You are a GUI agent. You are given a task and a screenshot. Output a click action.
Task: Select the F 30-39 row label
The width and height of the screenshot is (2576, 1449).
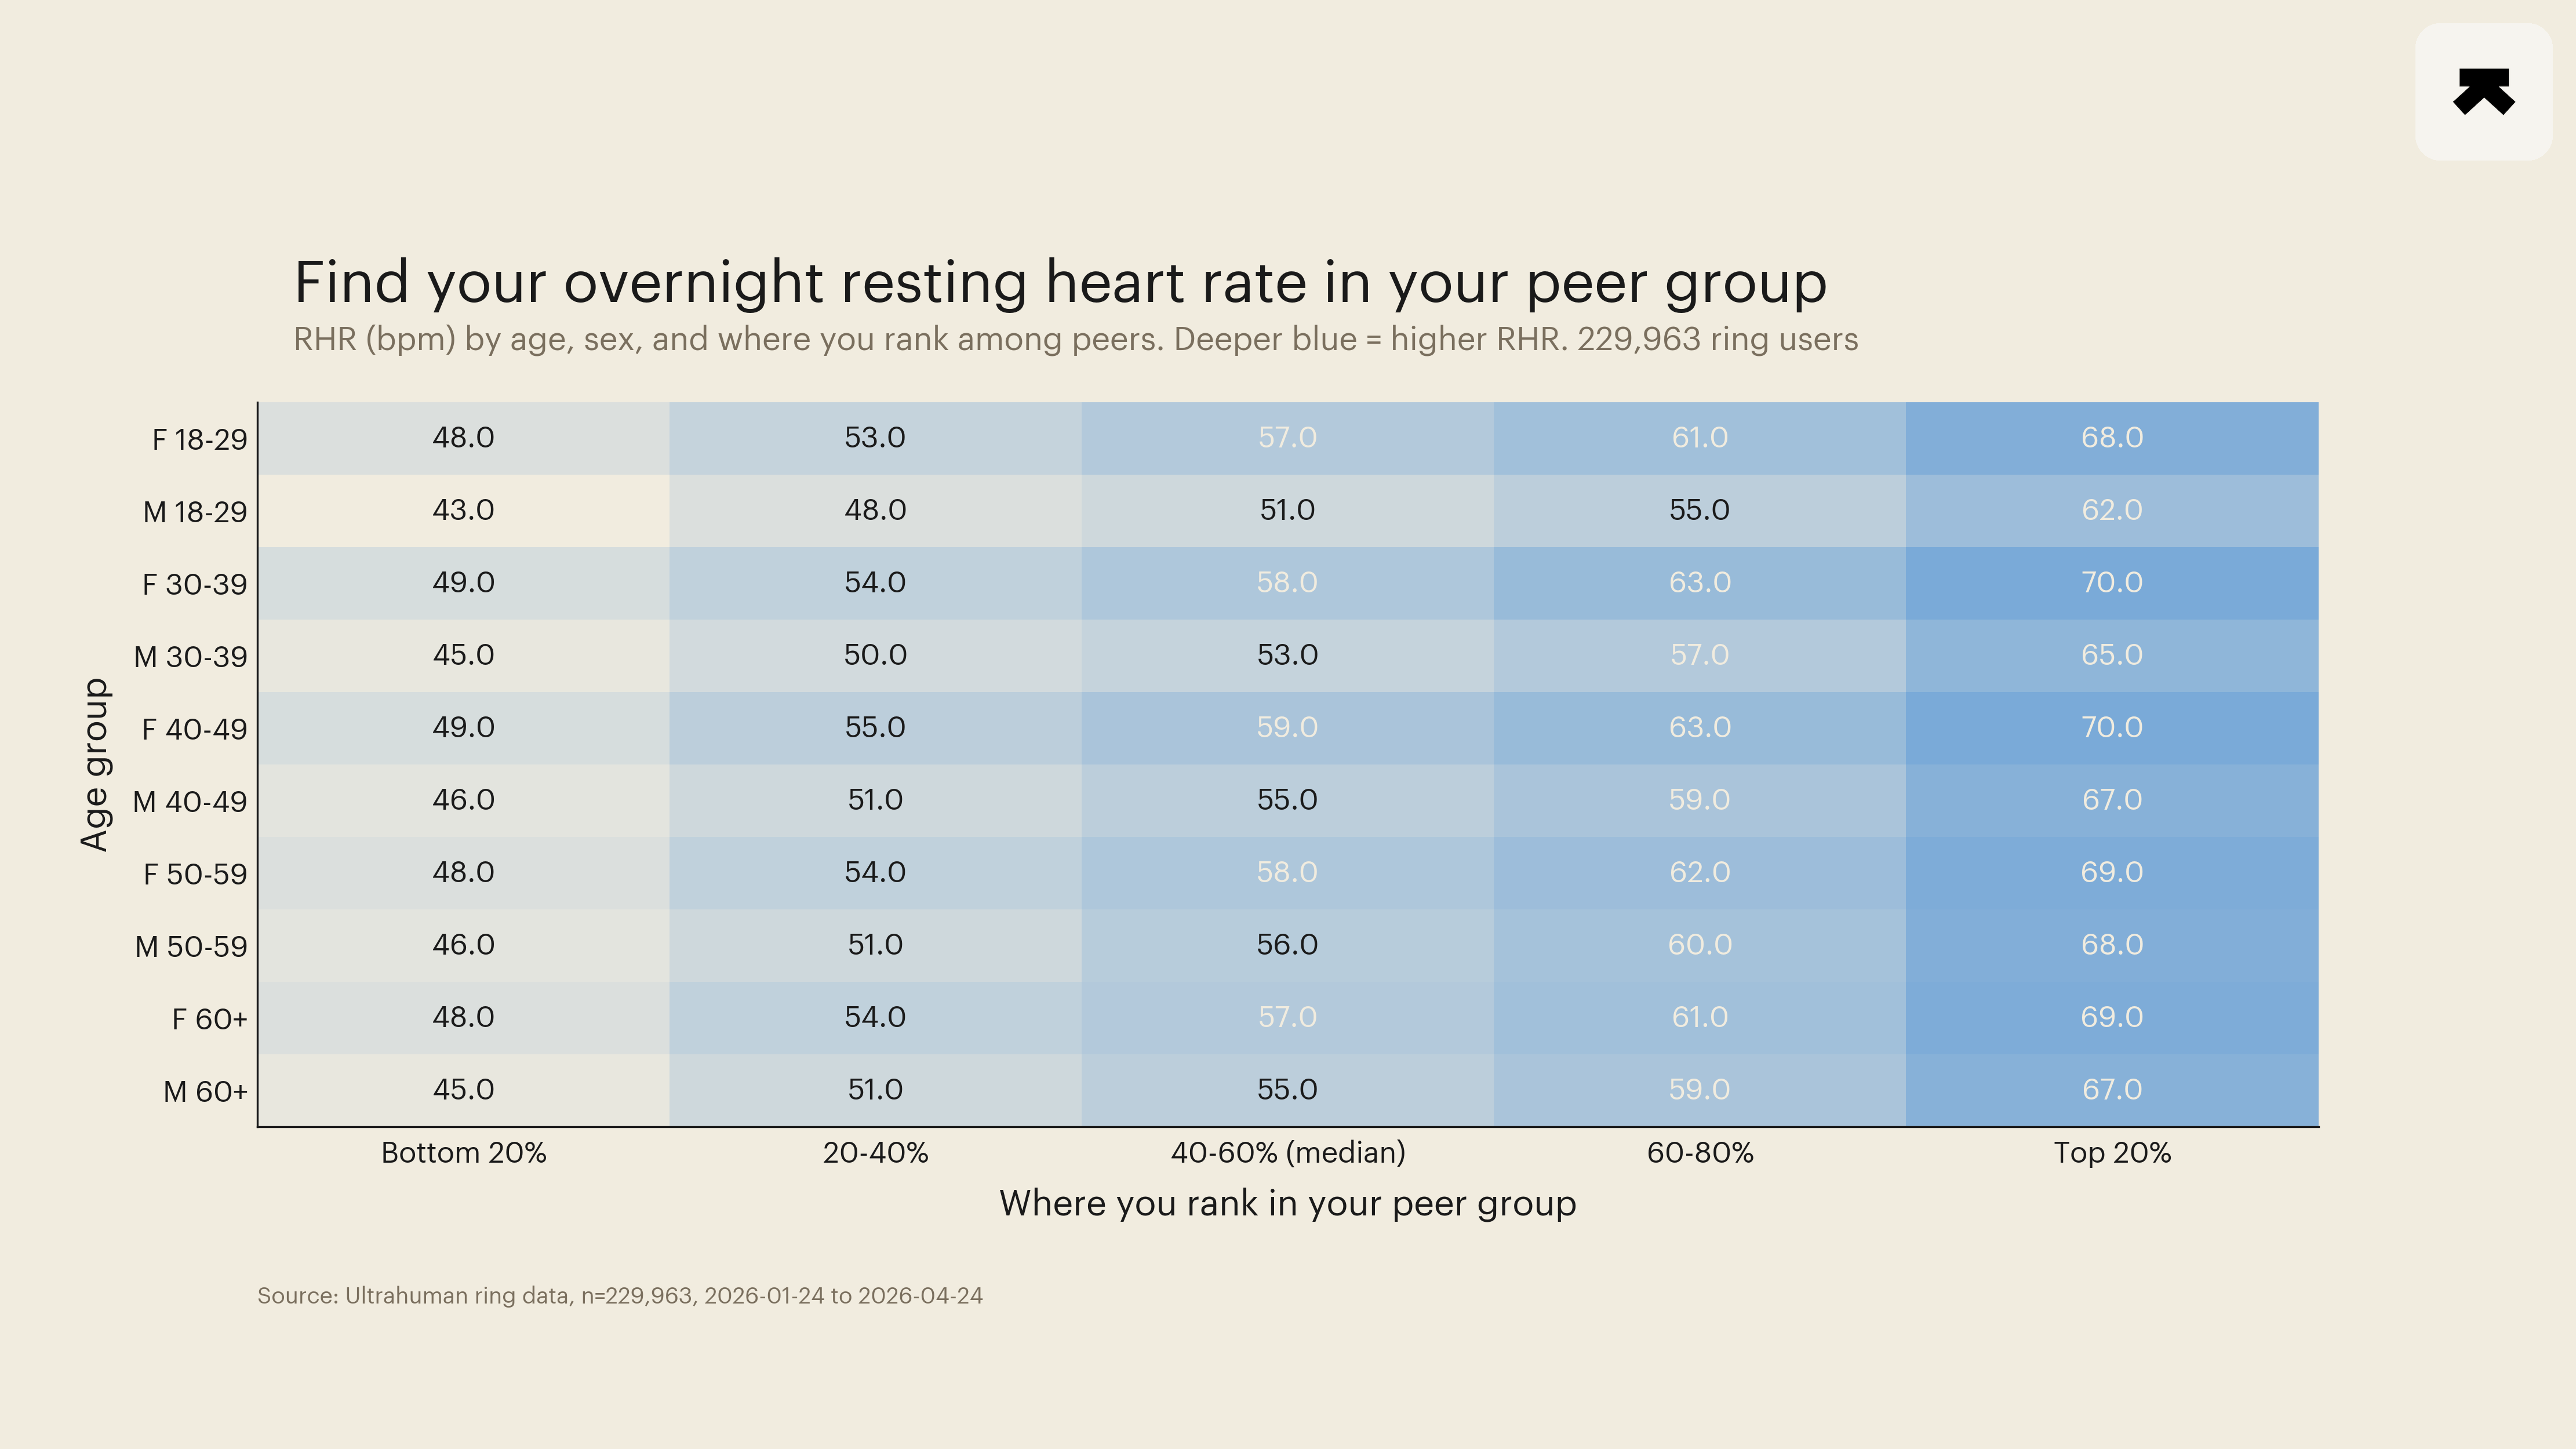point(194,584)
